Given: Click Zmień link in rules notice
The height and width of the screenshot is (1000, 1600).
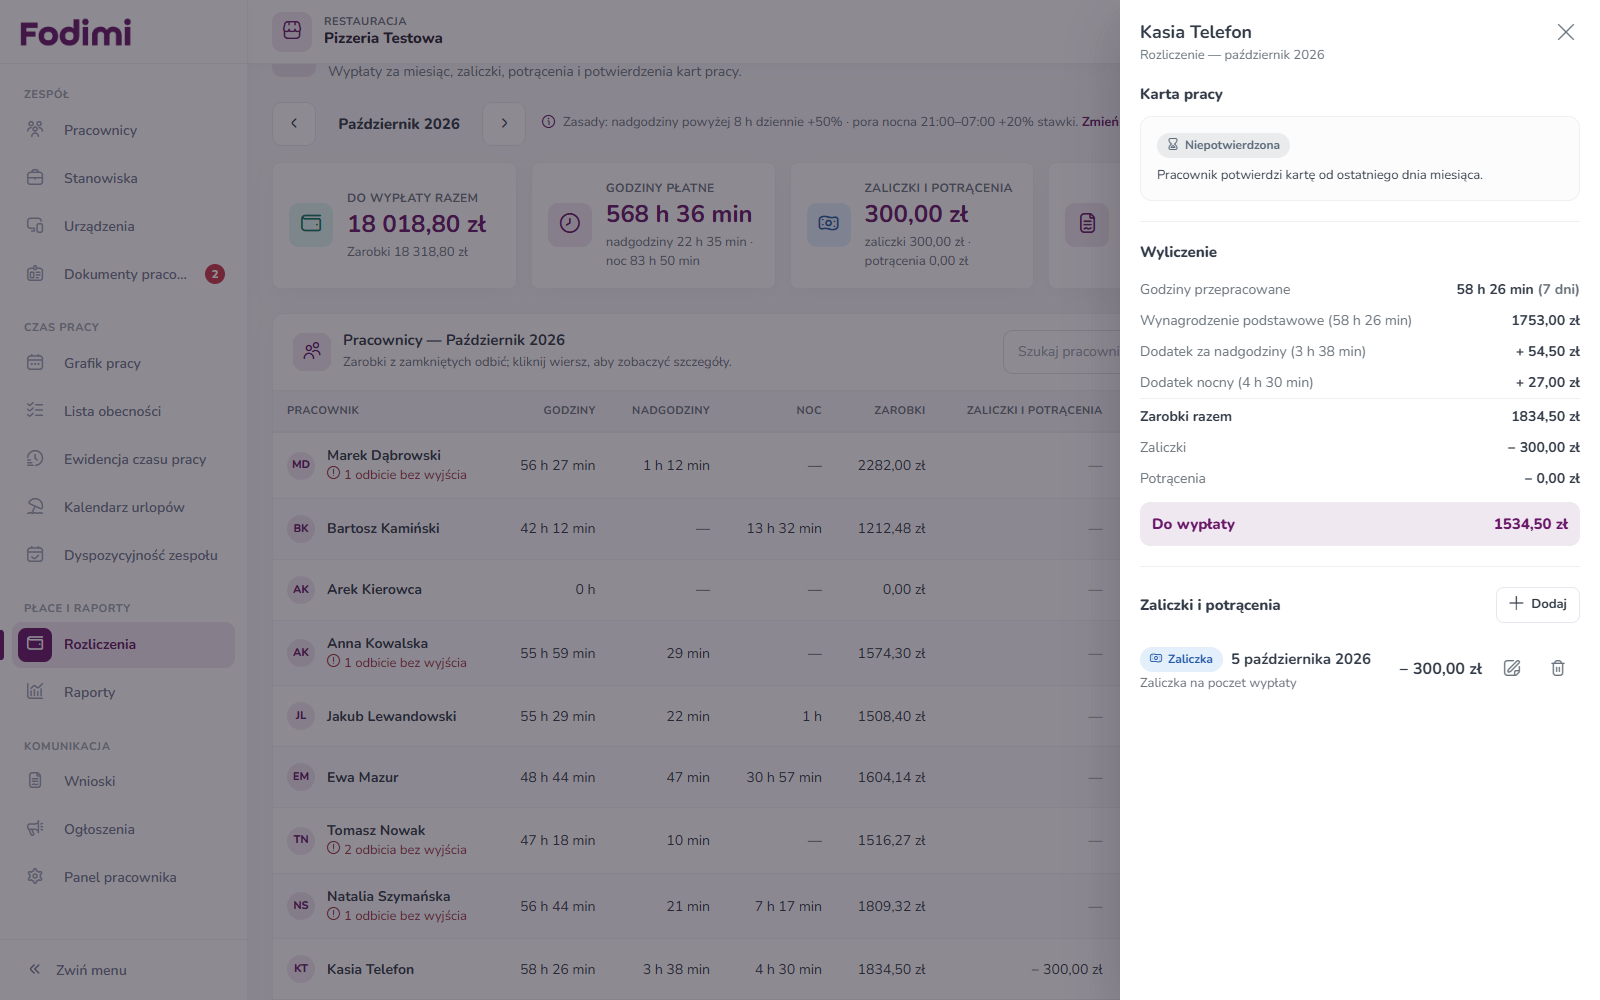Looking at the screenshot, I should pos(1100,122).
